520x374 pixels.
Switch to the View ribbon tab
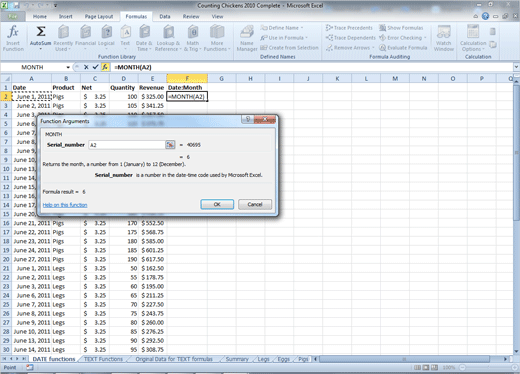(x=217, y=16)
